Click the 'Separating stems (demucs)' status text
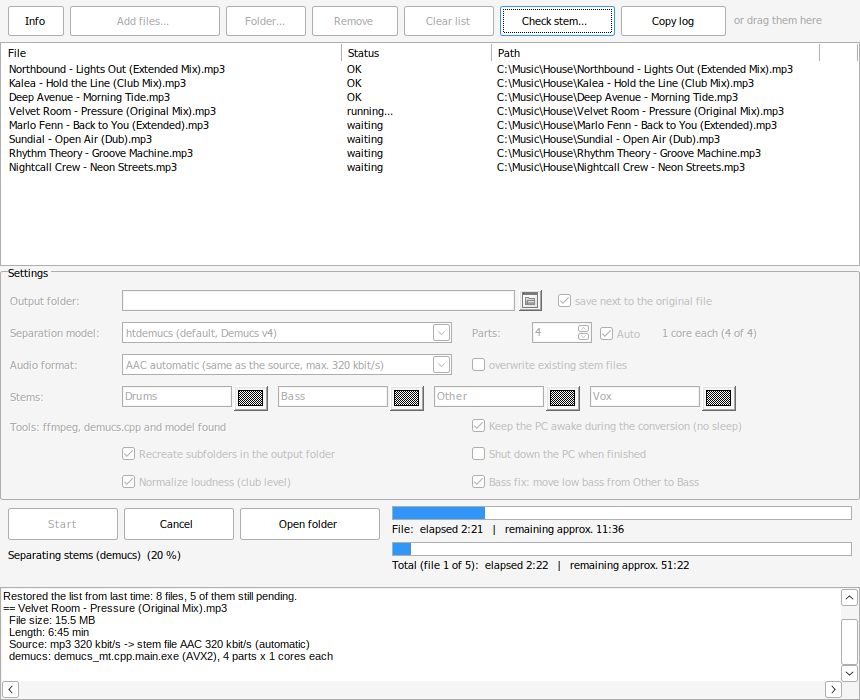Screen dimensions: 860x700 pos(94,555)
